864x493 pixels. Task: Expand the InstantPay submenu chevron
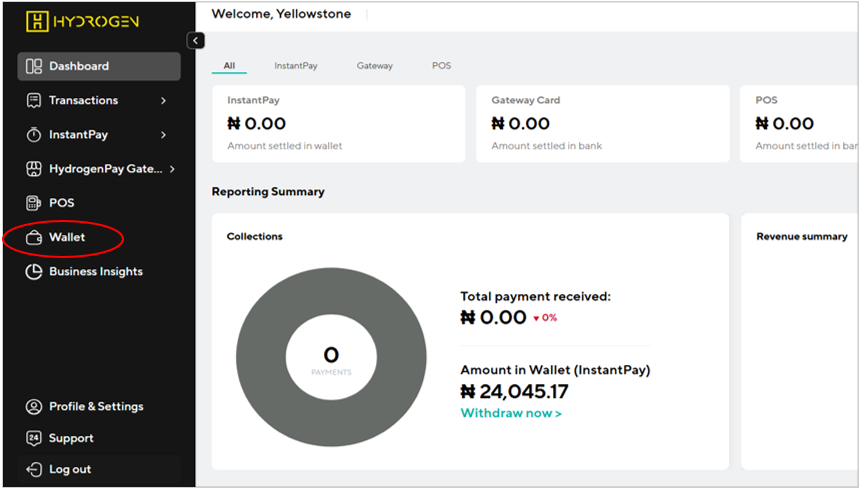[163, 135]
